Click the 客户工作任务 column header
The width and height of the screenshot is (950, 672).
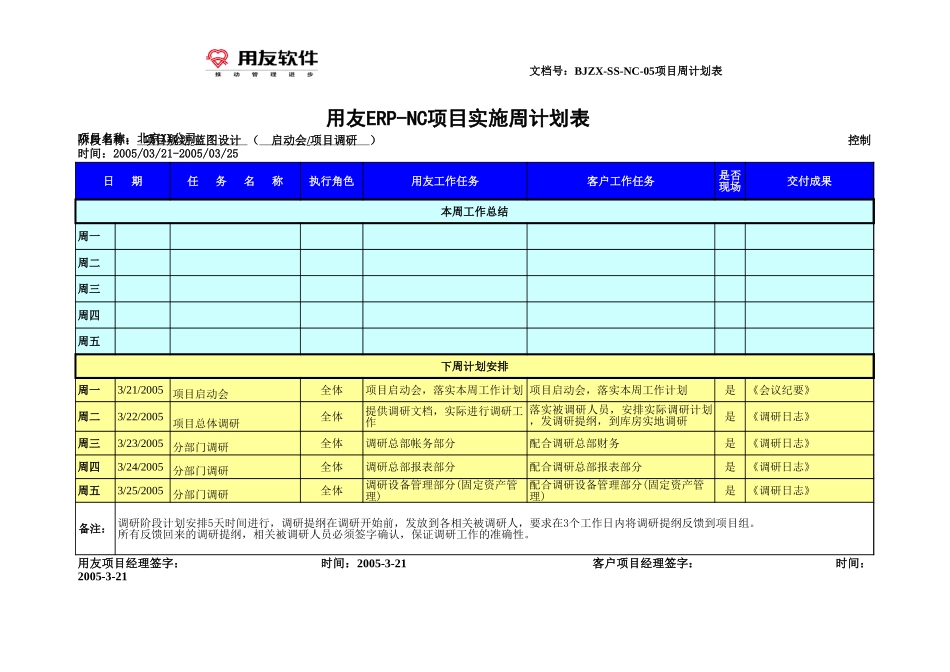coord(620,181)
